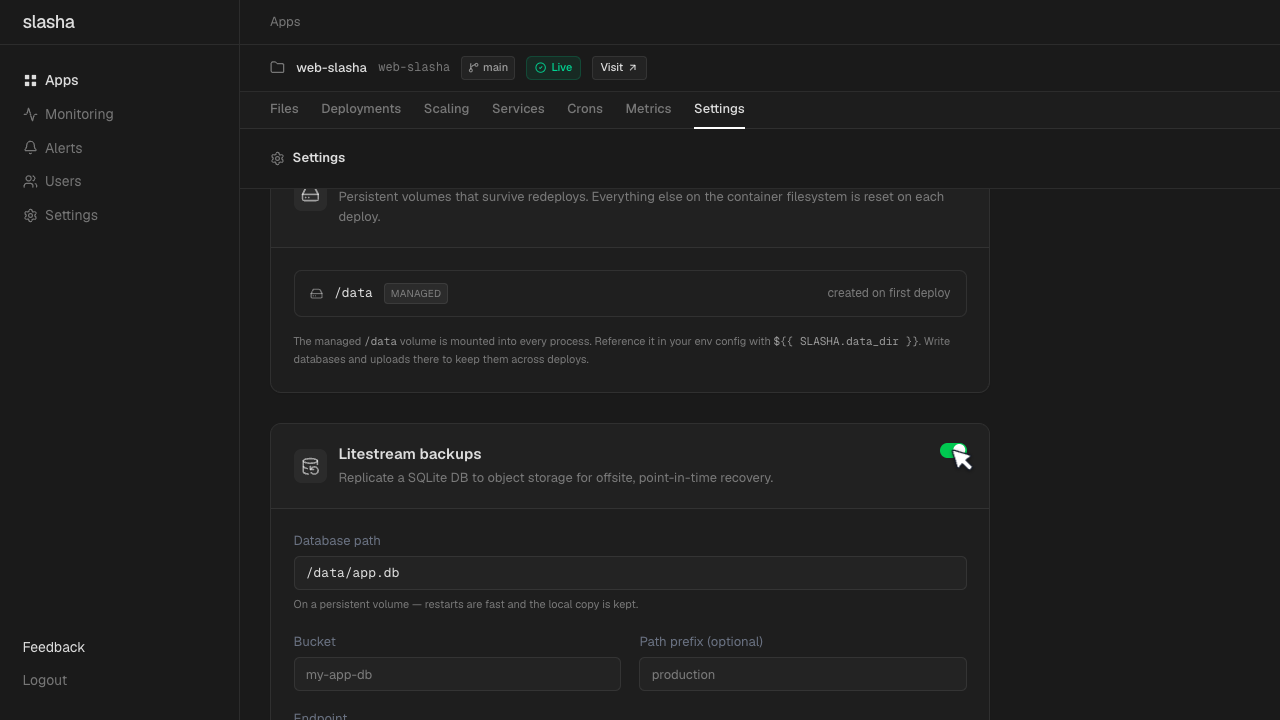Click the Monitoring pulse icon

30,114
